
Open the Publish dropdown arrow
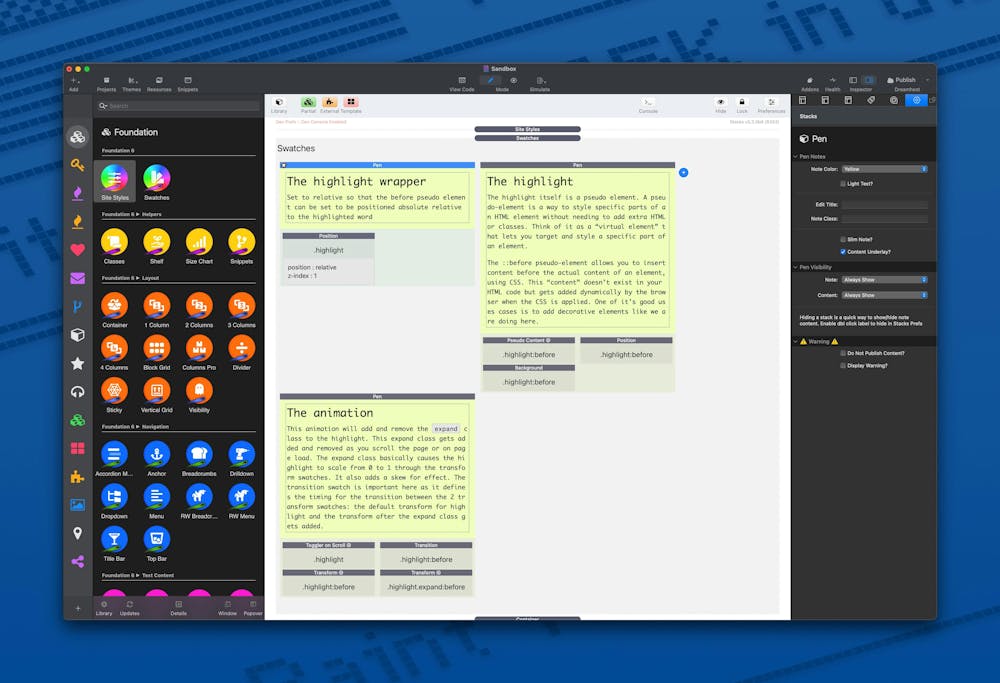tap(927, 80)
